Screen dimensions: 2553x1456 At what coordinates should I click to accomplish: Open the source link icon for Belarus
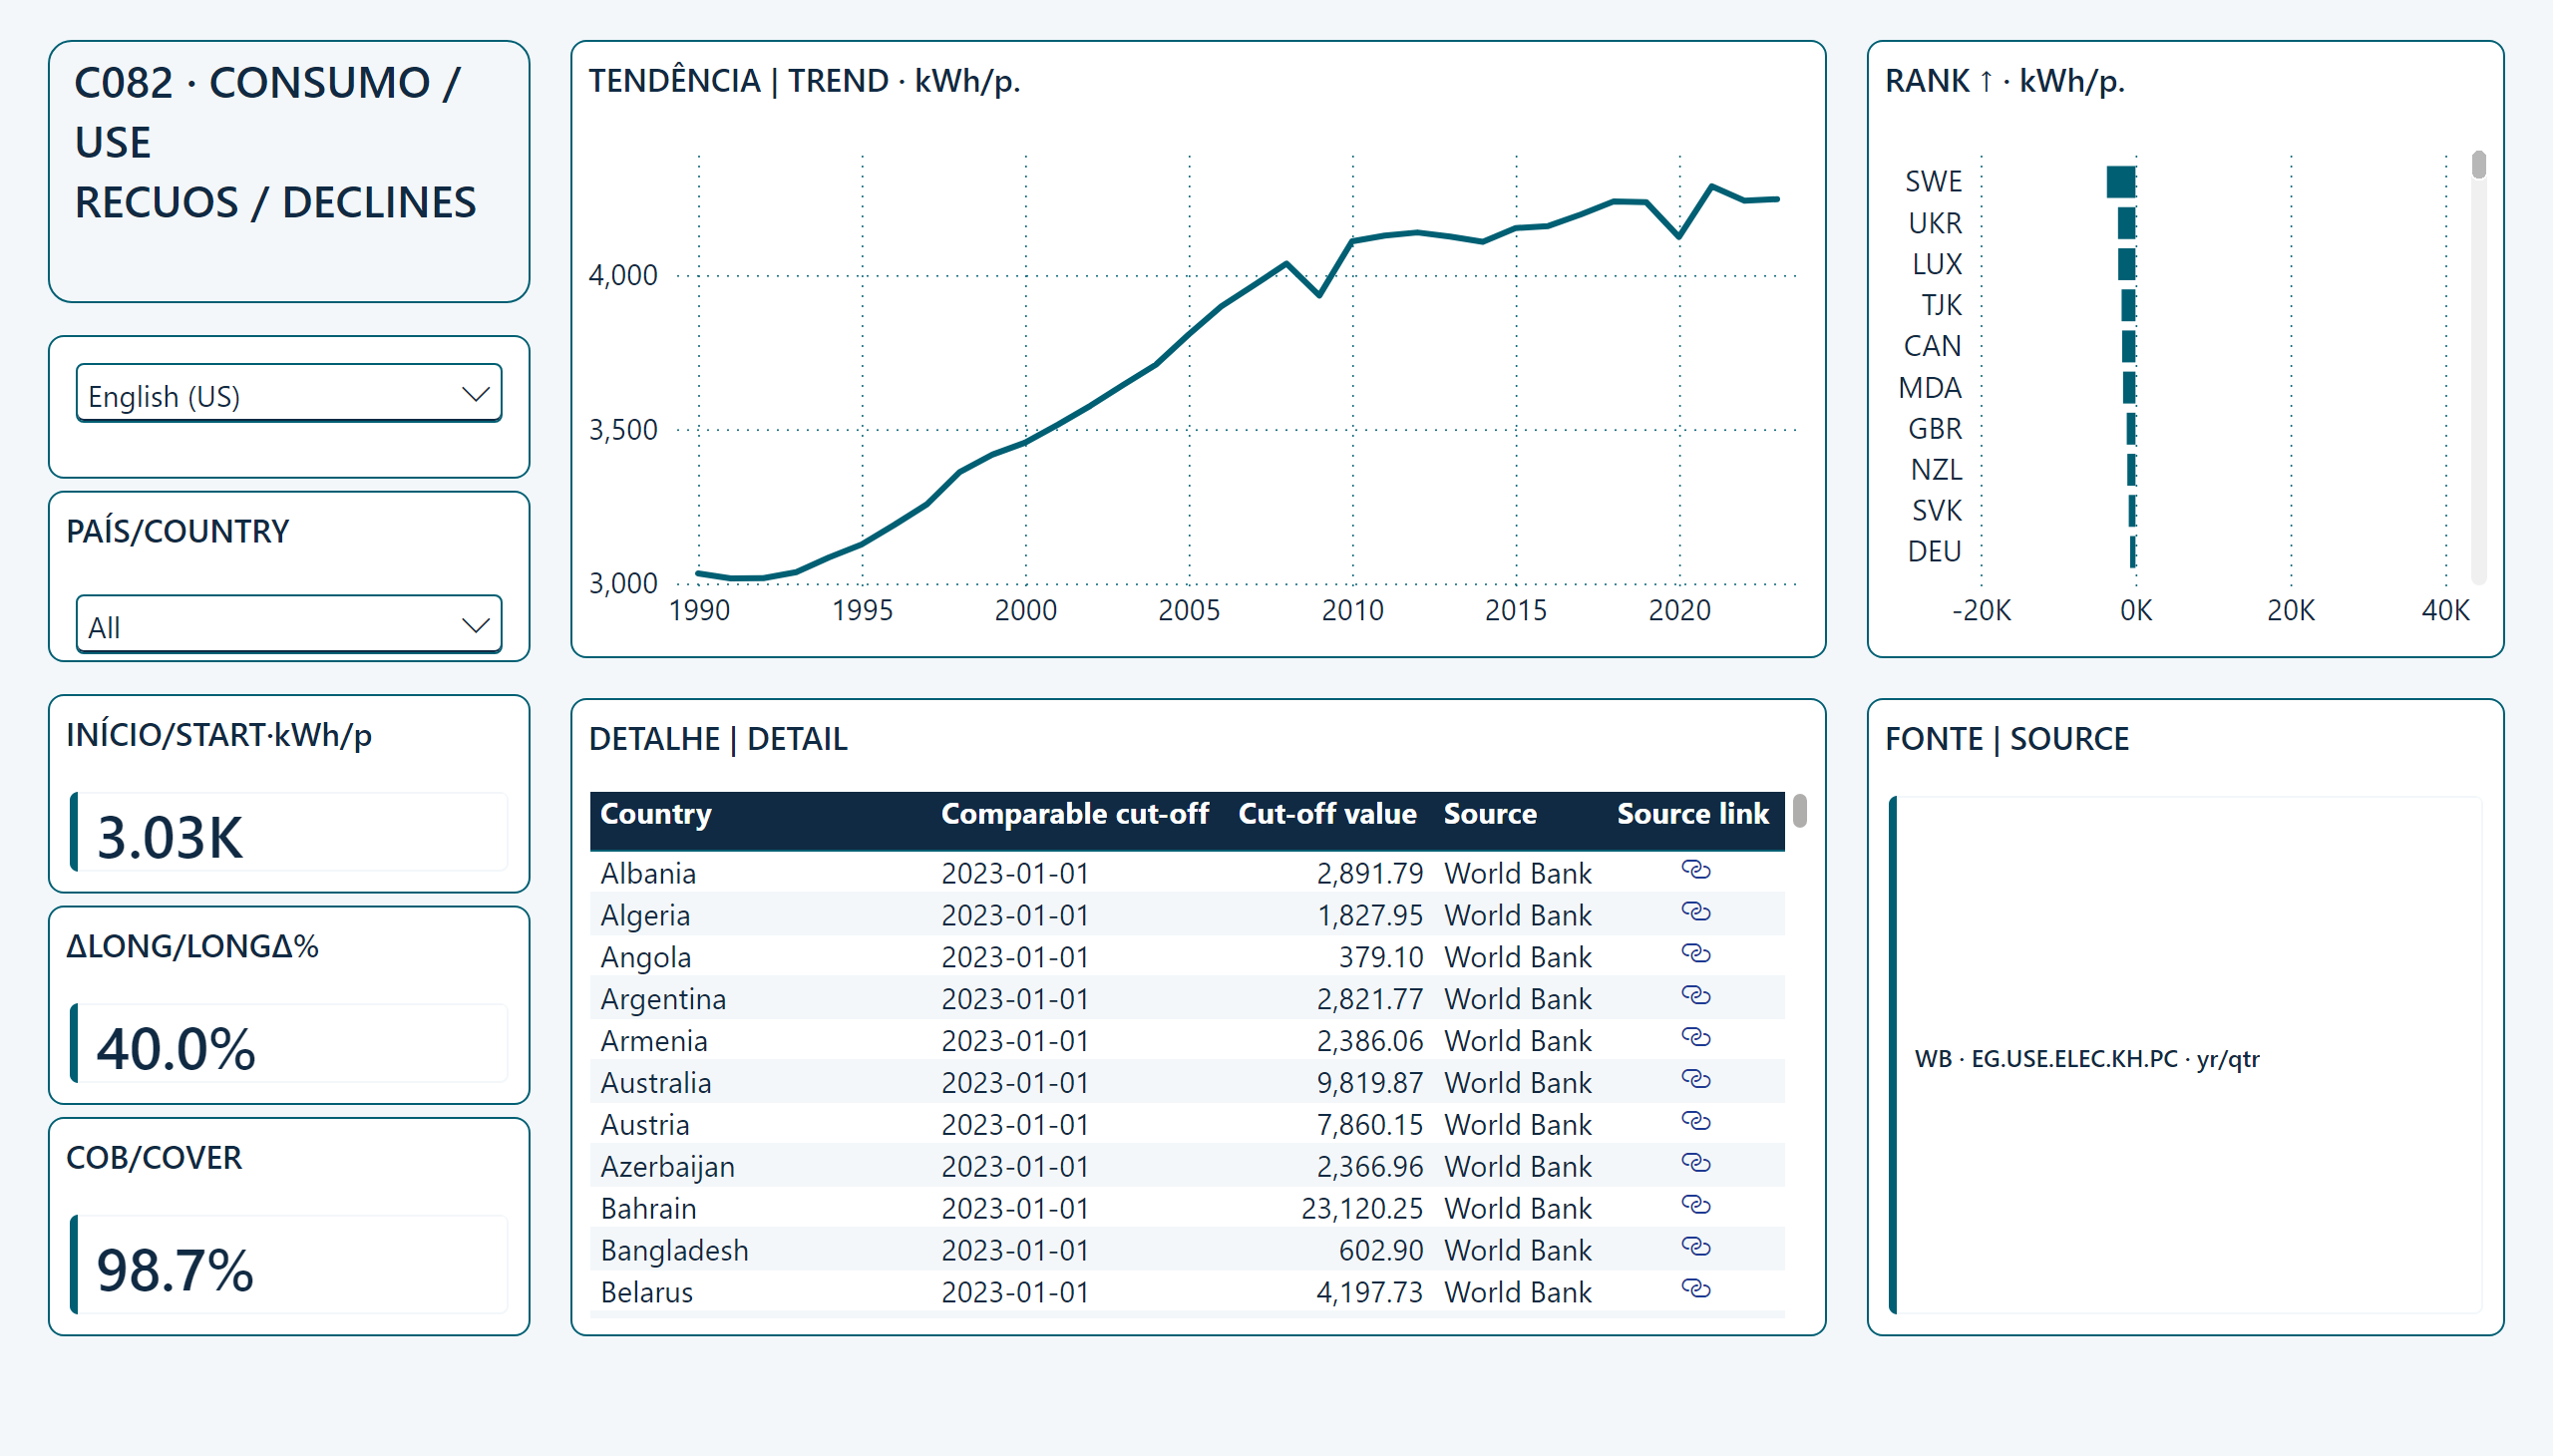(x=1695, y=1289)
